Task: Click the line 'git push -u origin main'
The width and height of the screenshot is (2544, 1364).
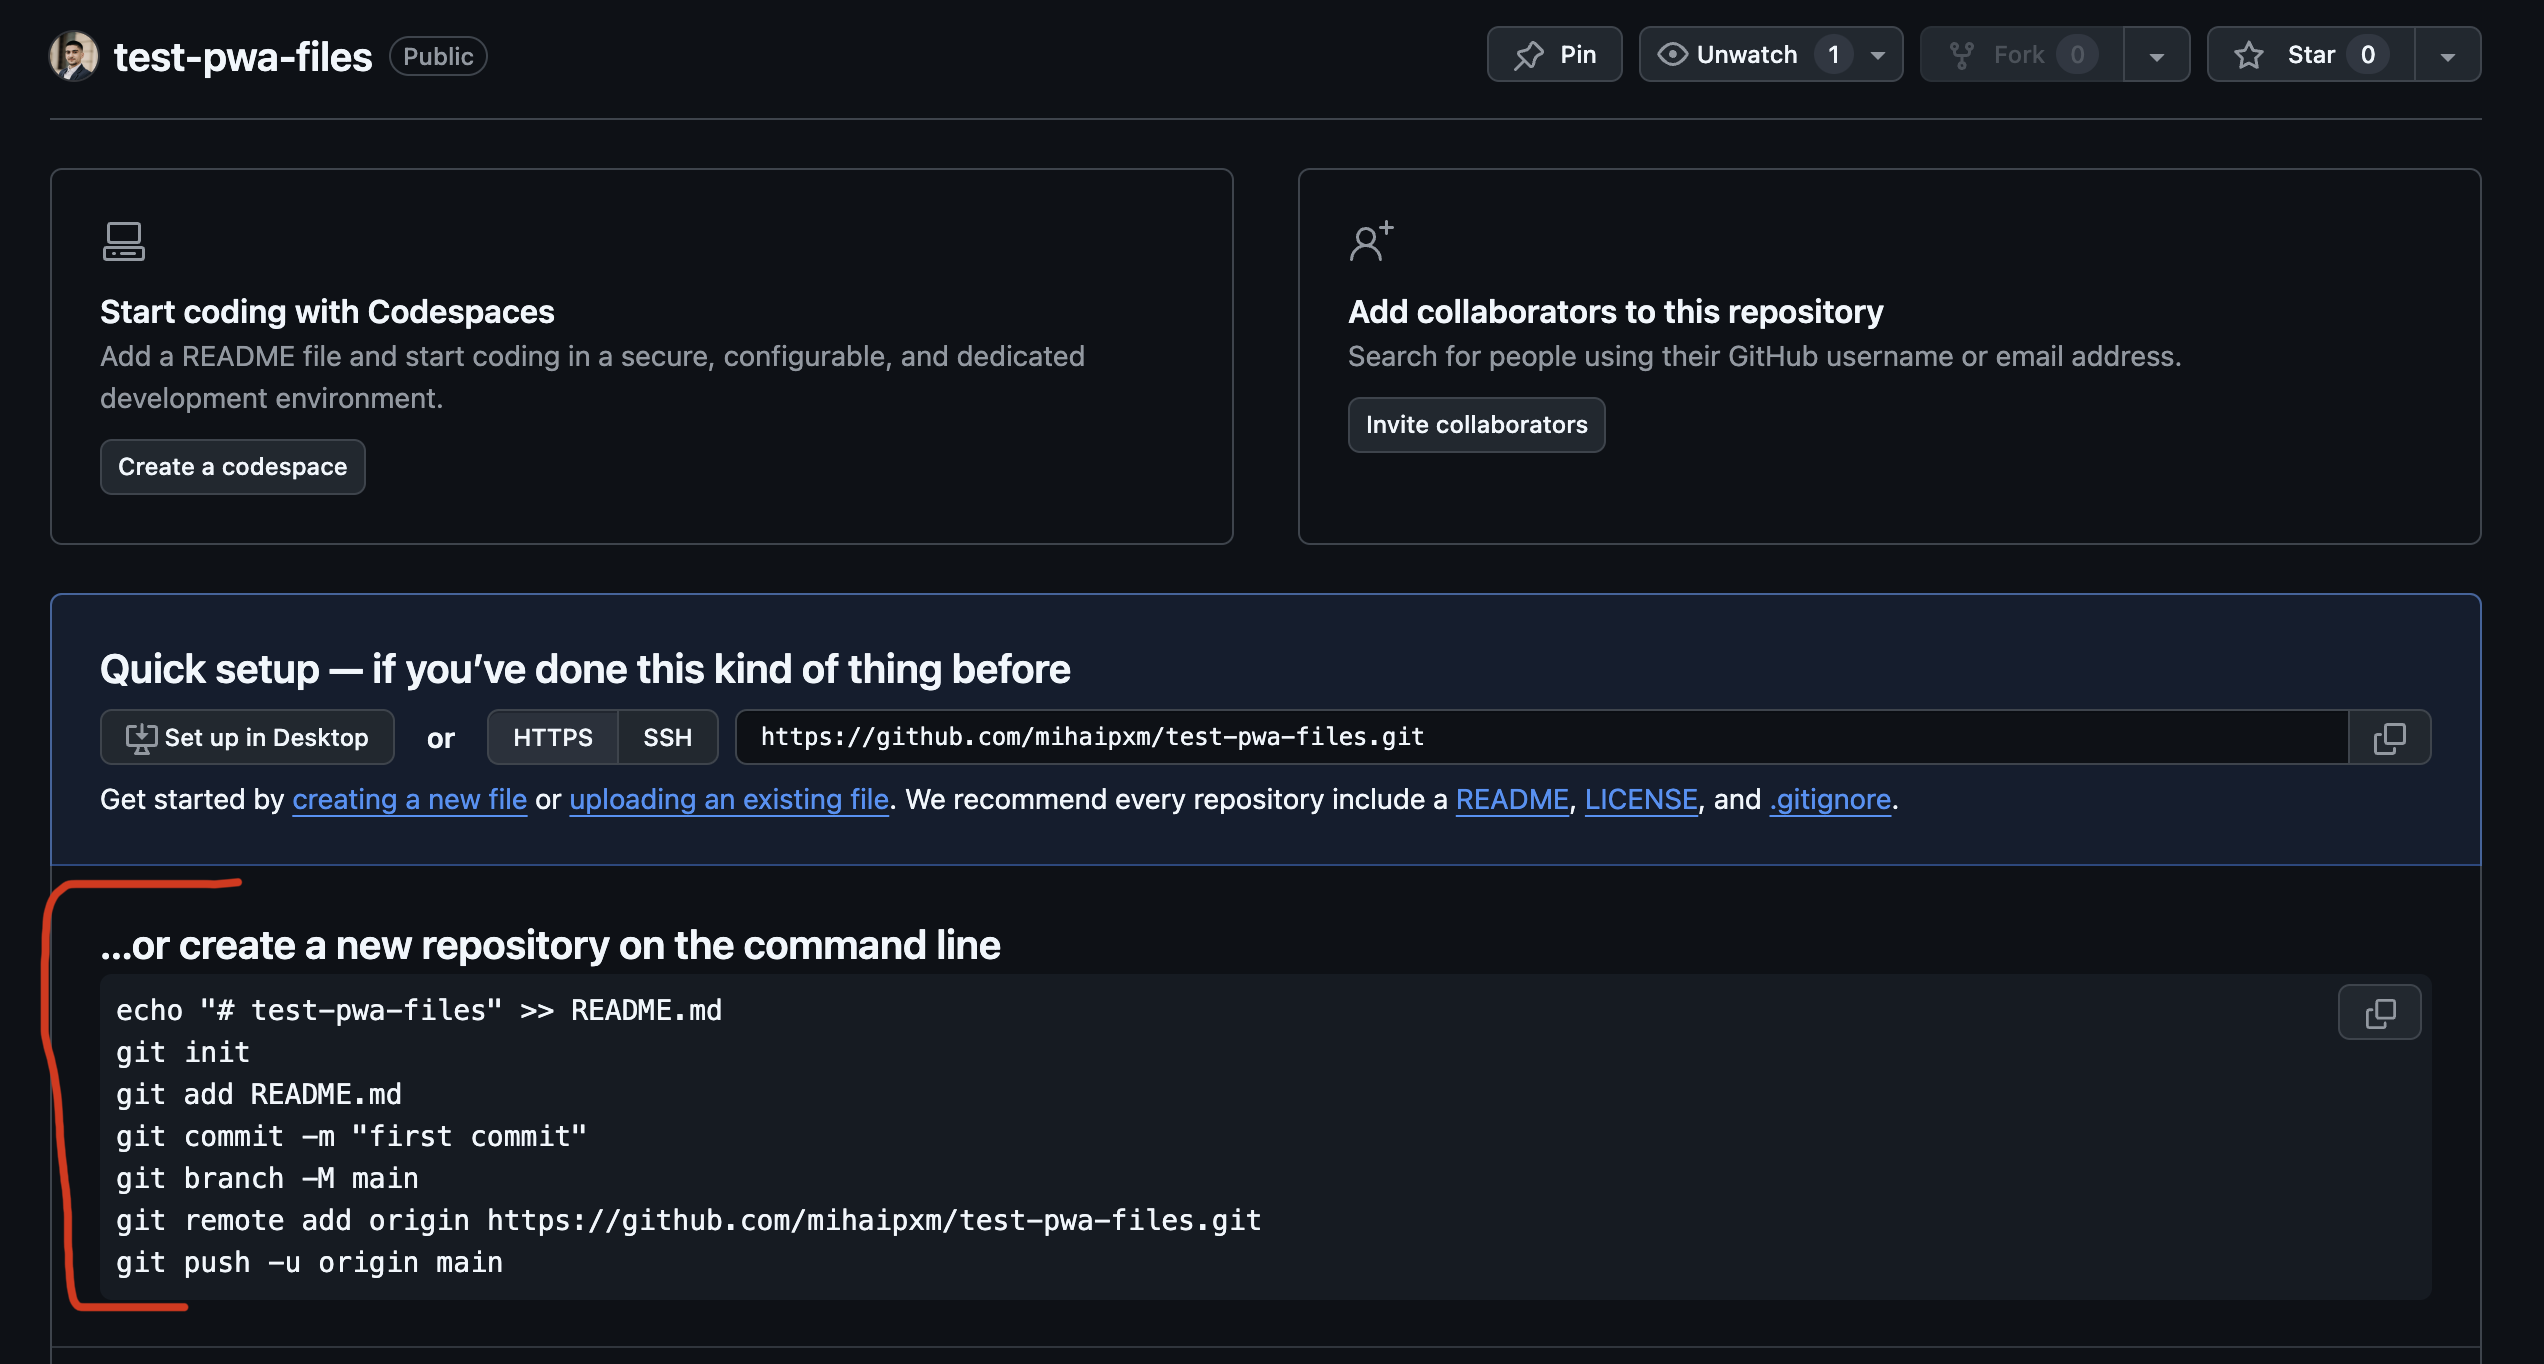Action: coord(309,1262)
